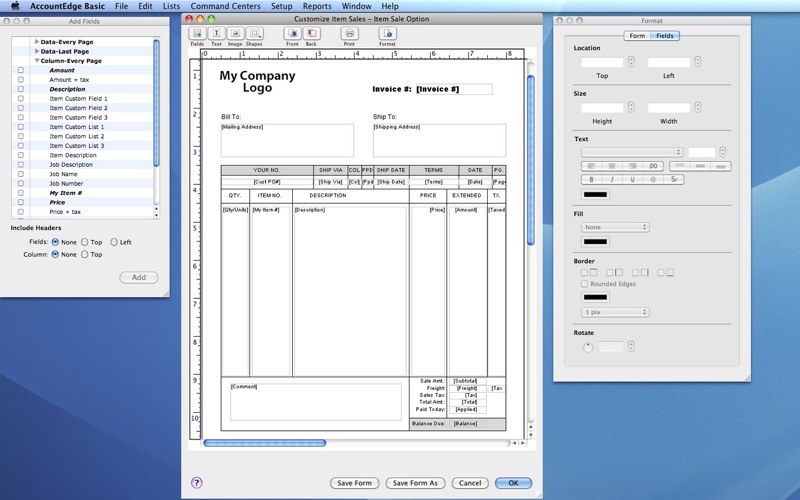Click the Print icon in the toolbar
This screenshot has width=800, height=500.
point(349,34)
